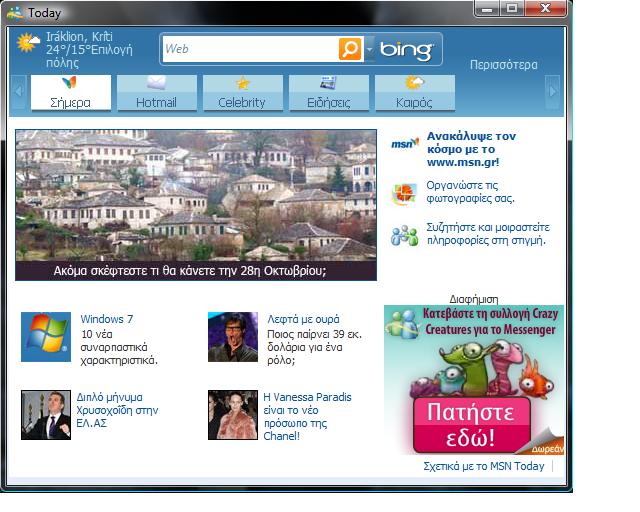Minimize the Today window
This screenshot has width=640, height=512.
(x=487, y=9)
